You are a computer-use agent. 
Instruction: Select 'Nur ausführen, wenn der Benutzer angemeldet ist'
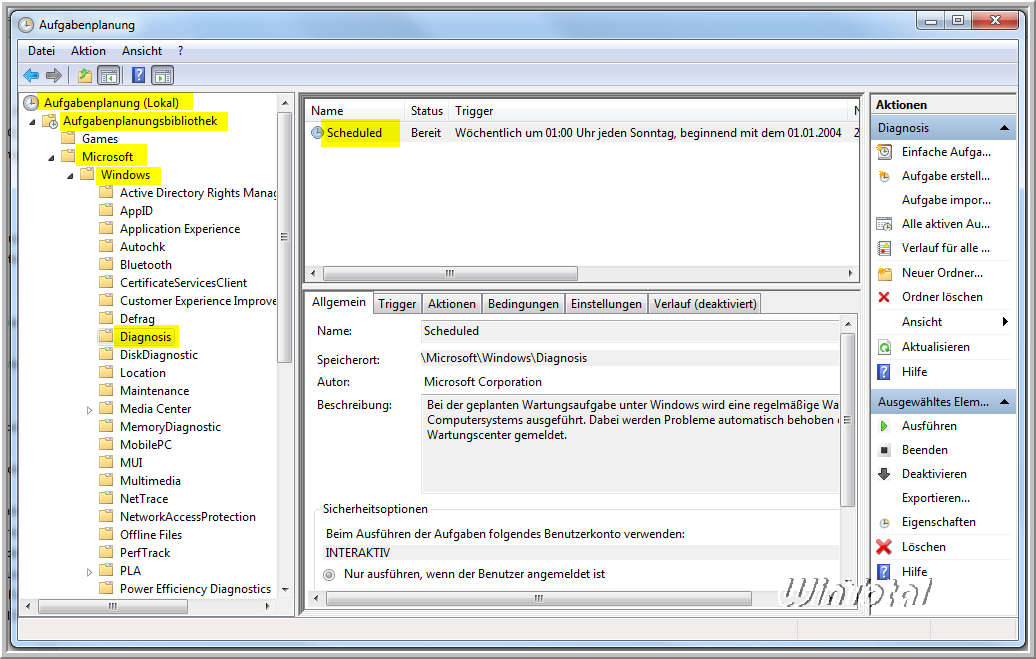(330, 575)
